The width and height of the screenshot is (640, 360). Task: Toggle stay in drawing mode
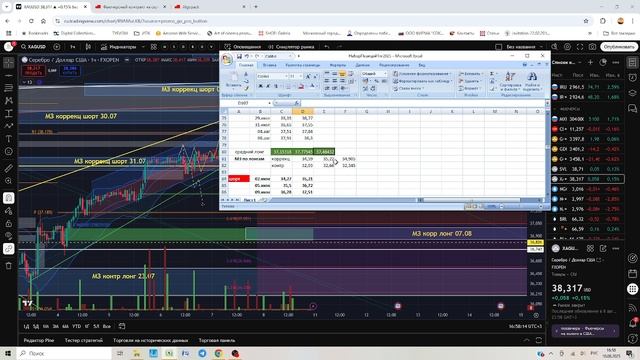pyautogui.click(x=9, y=211)
